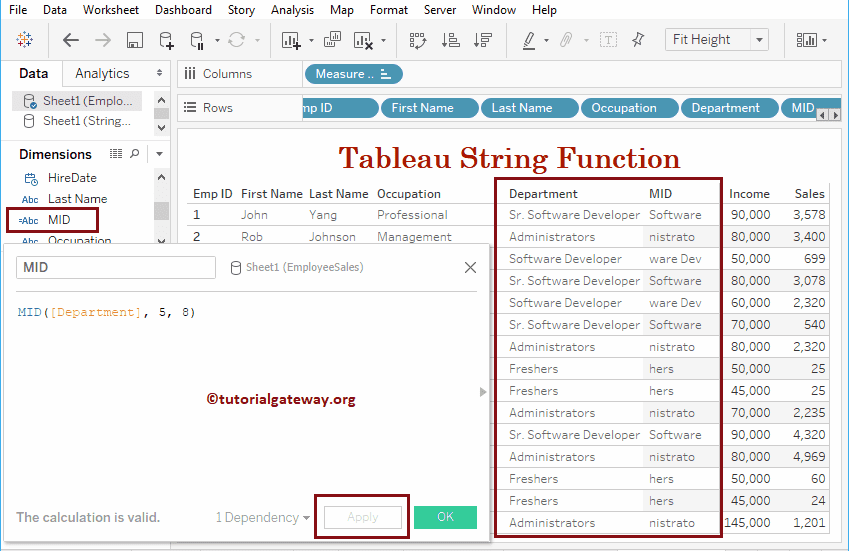Click the Income column header
This screenshot has width=849, height=551.
tap(749, 194)
